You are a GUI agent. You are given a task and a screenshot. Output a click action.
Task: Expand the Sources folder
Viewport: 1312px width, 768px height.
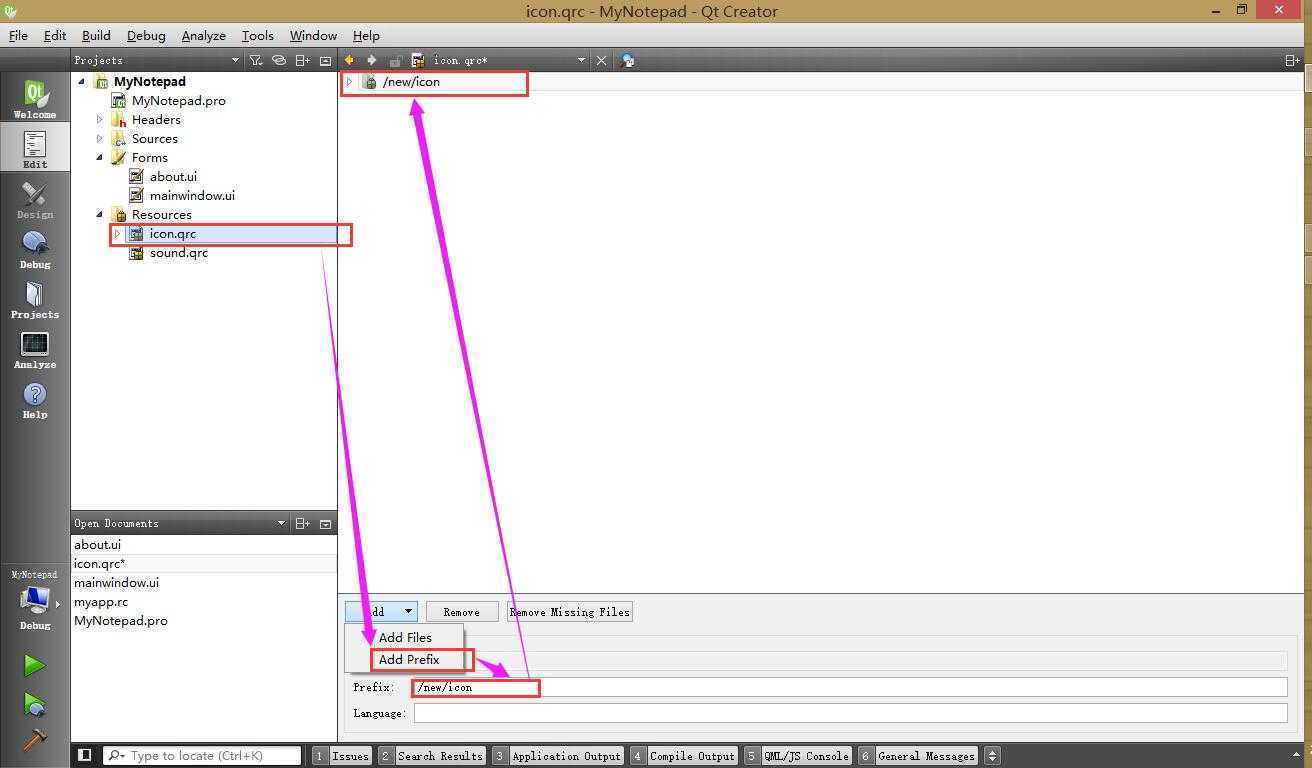[100, 138]
